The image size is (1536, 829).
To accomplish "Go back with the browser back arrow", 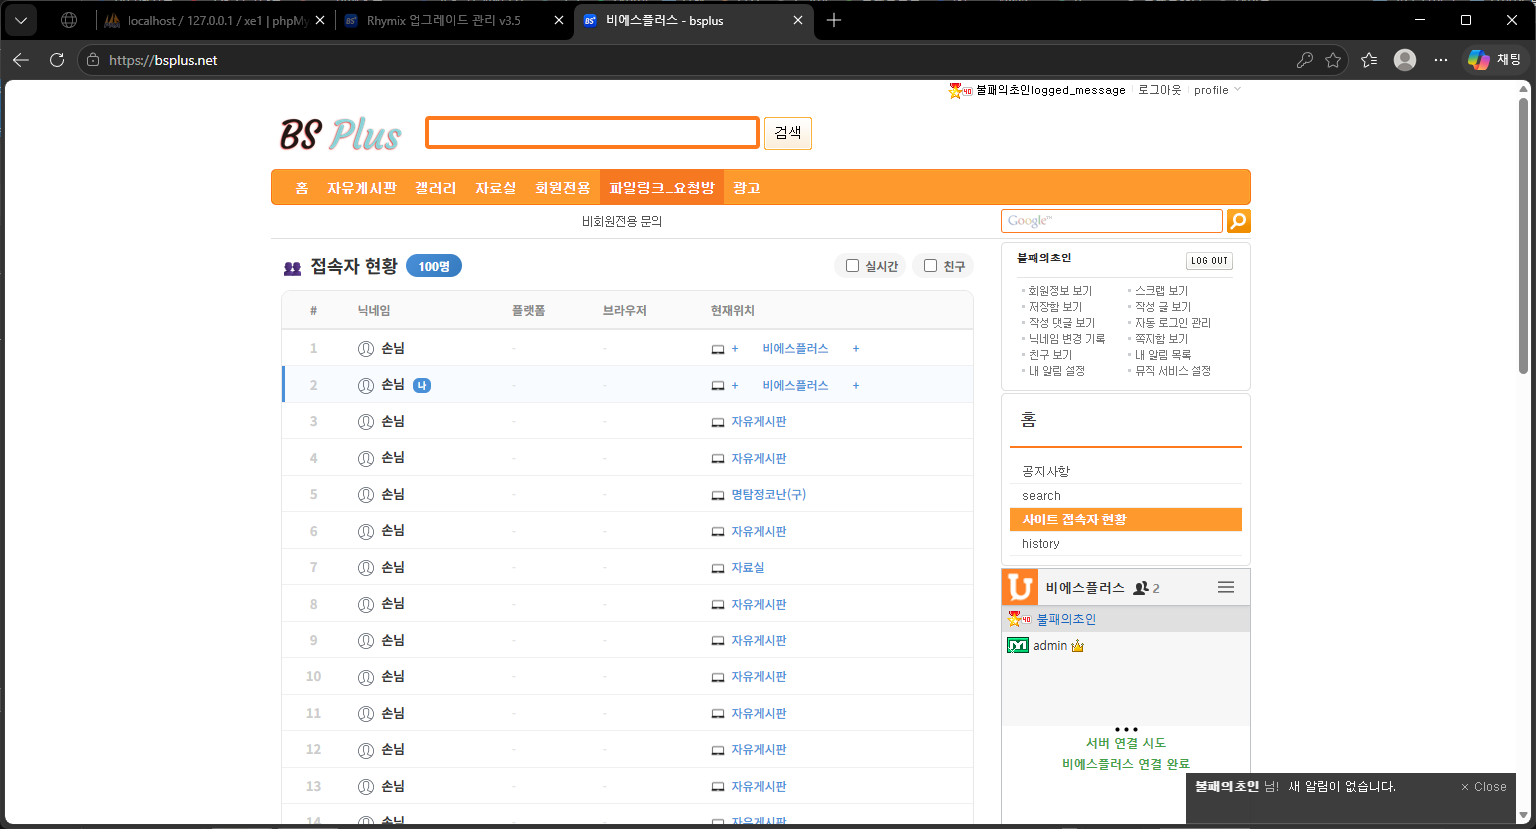I will point(21,60).
